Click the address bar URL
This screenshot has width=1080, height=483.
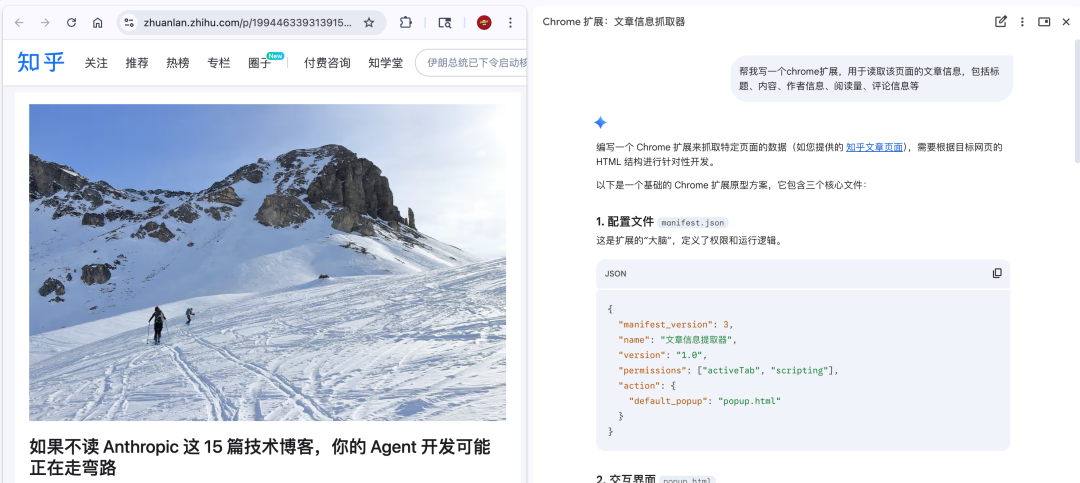click(x=248, y=23)
